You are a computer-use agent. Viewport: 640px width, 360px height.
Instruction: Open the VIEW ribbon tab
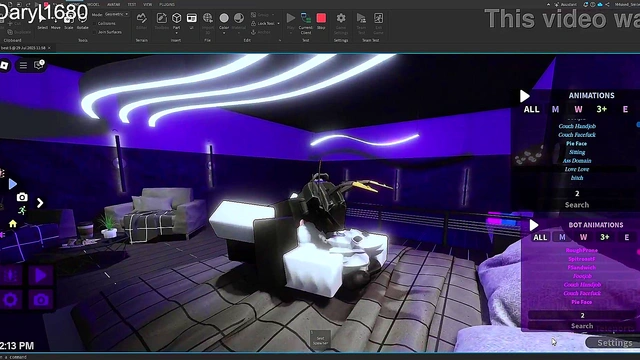[147, 4]
